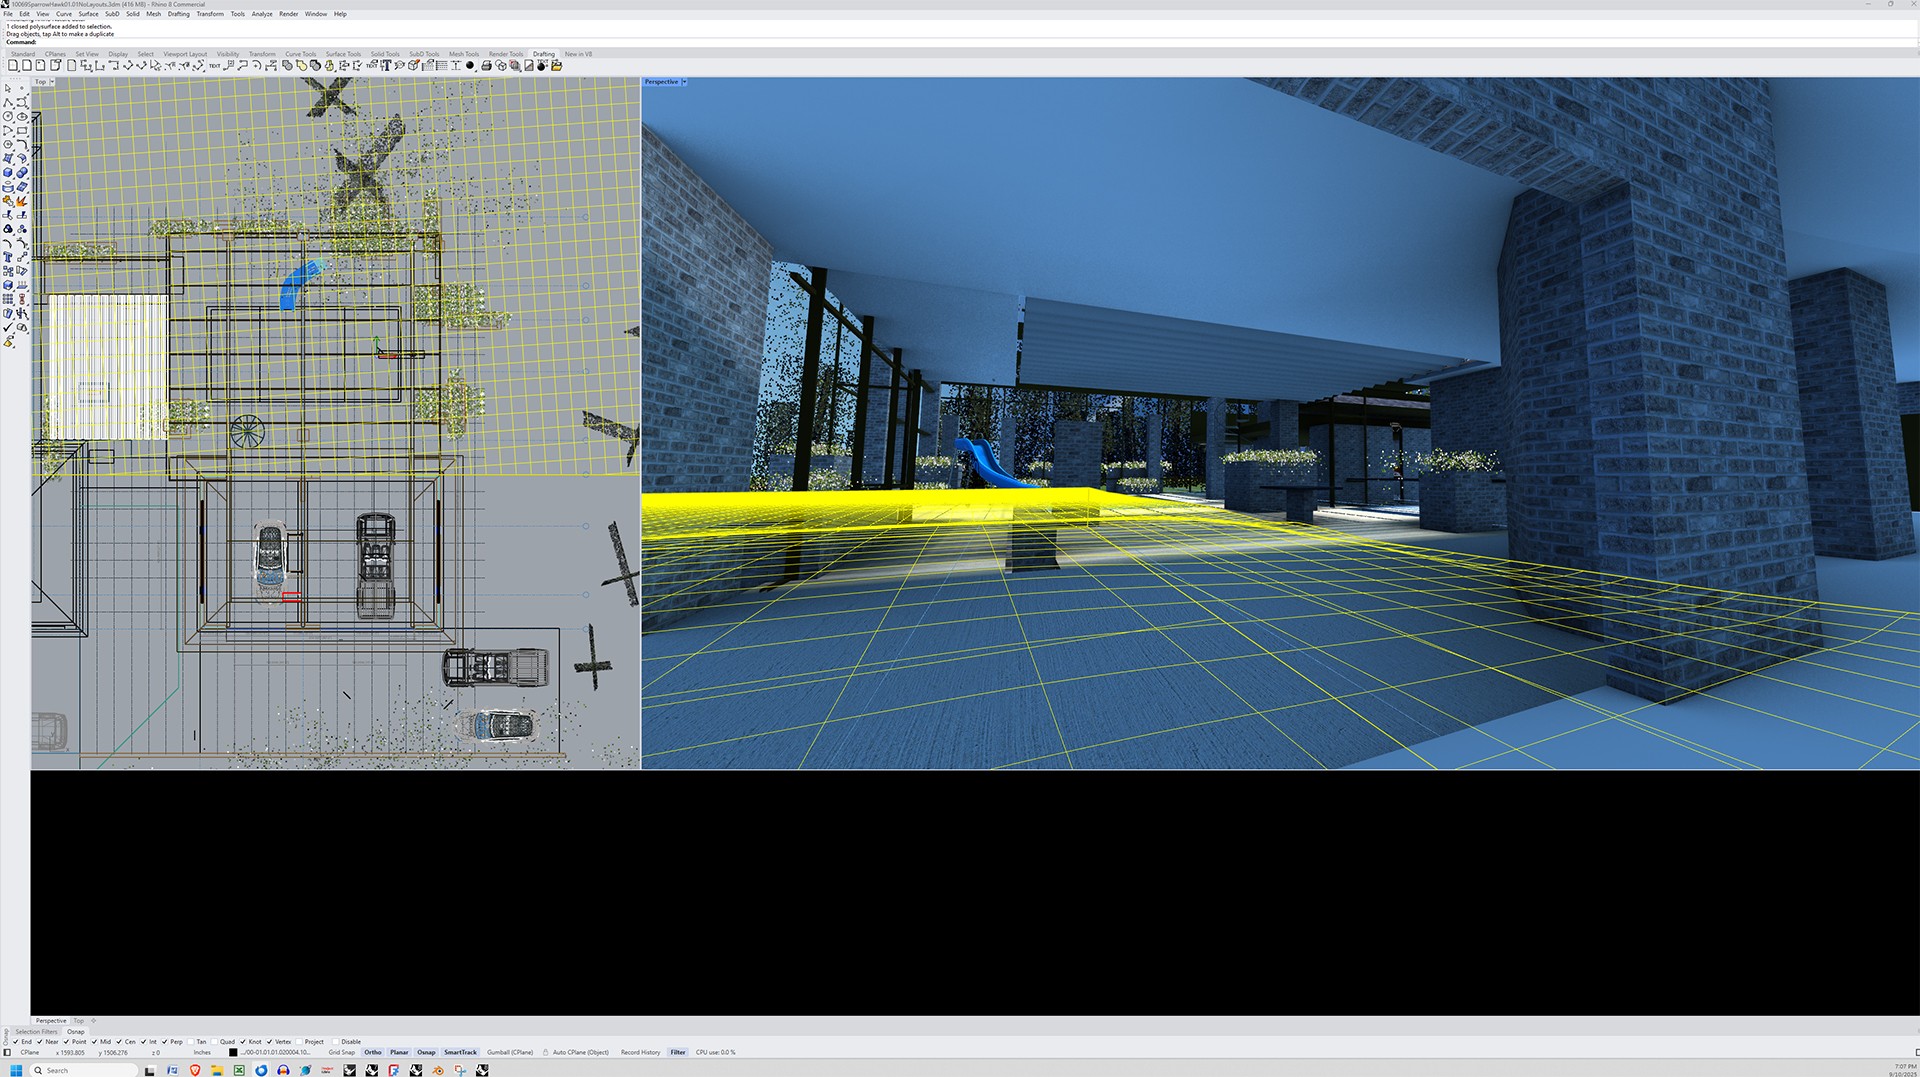Open Excel from the Windows taskbar

239,1070
